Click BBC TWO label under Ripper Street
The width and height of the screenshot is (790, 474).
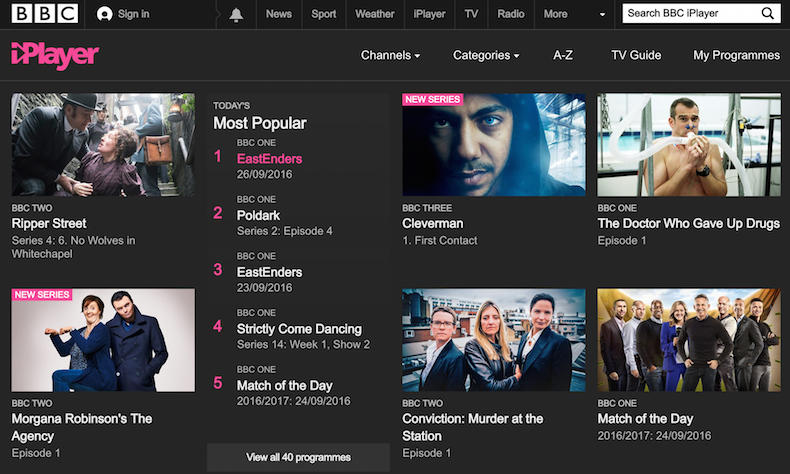click(x=32, y=208)
